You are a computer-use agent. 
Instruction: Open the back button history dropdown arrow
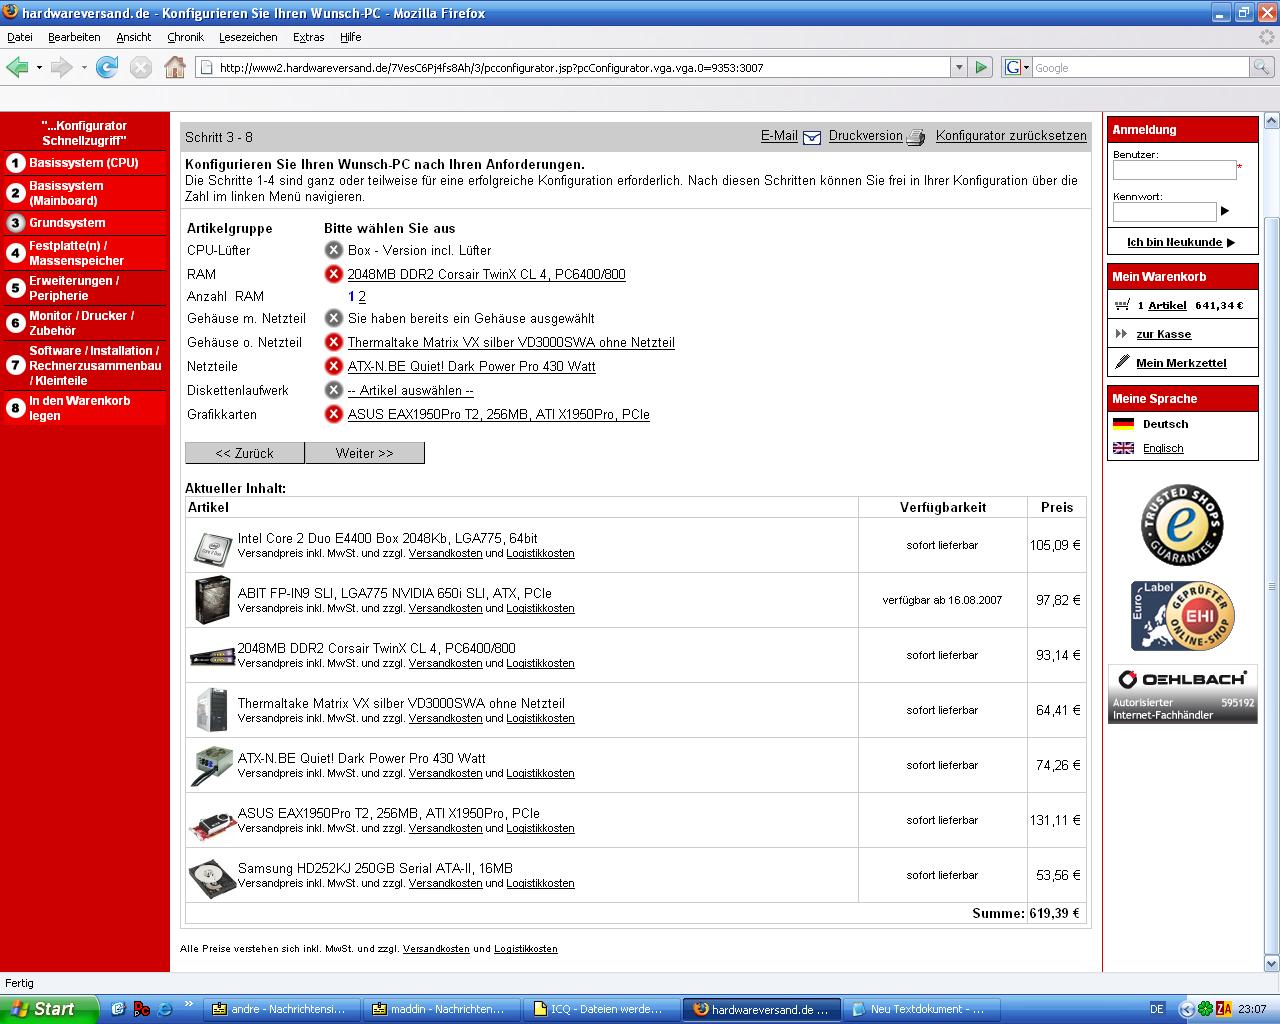(39, 68)
